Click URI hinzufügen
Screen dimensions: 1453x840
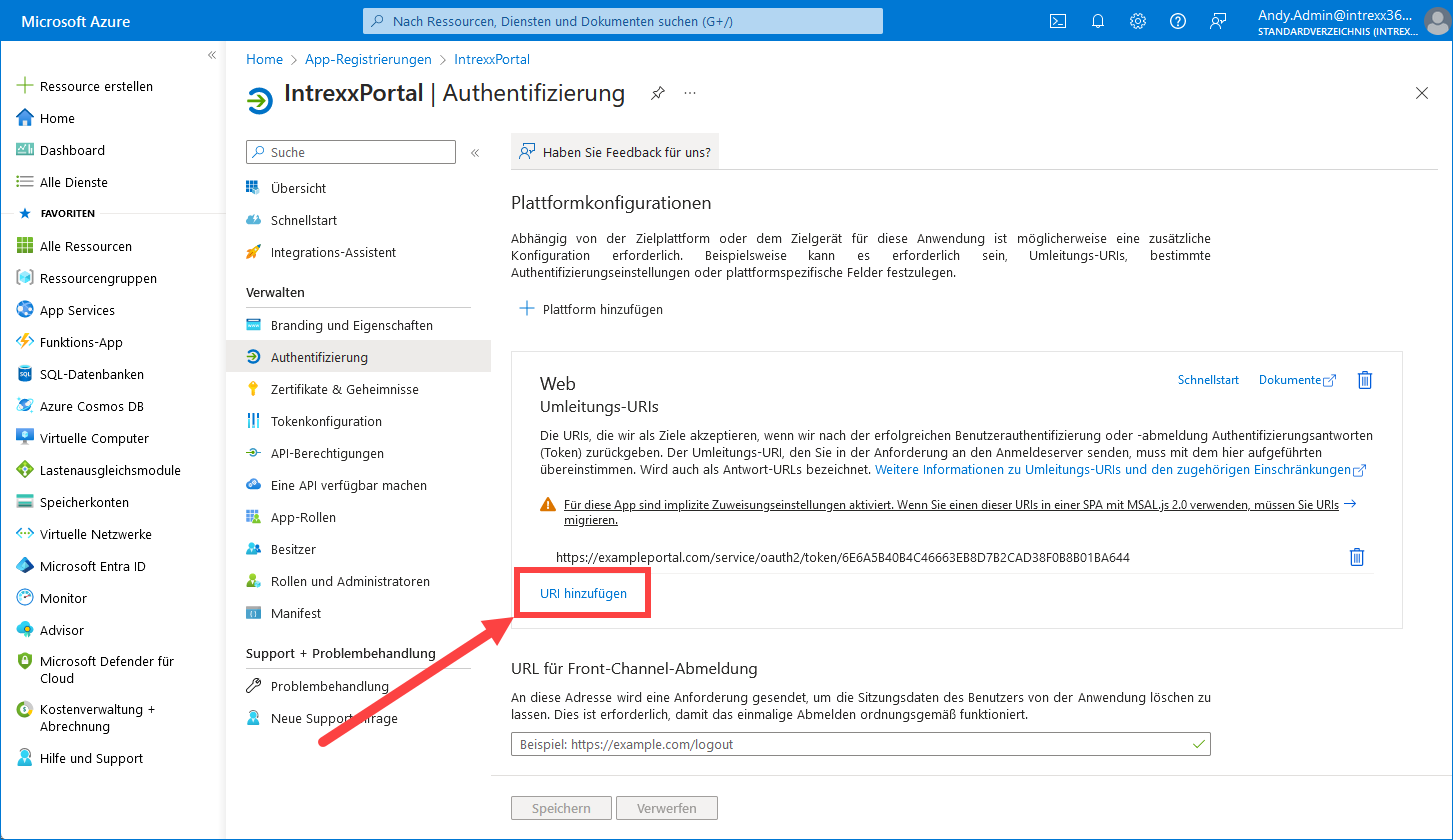tap(583, 593)
